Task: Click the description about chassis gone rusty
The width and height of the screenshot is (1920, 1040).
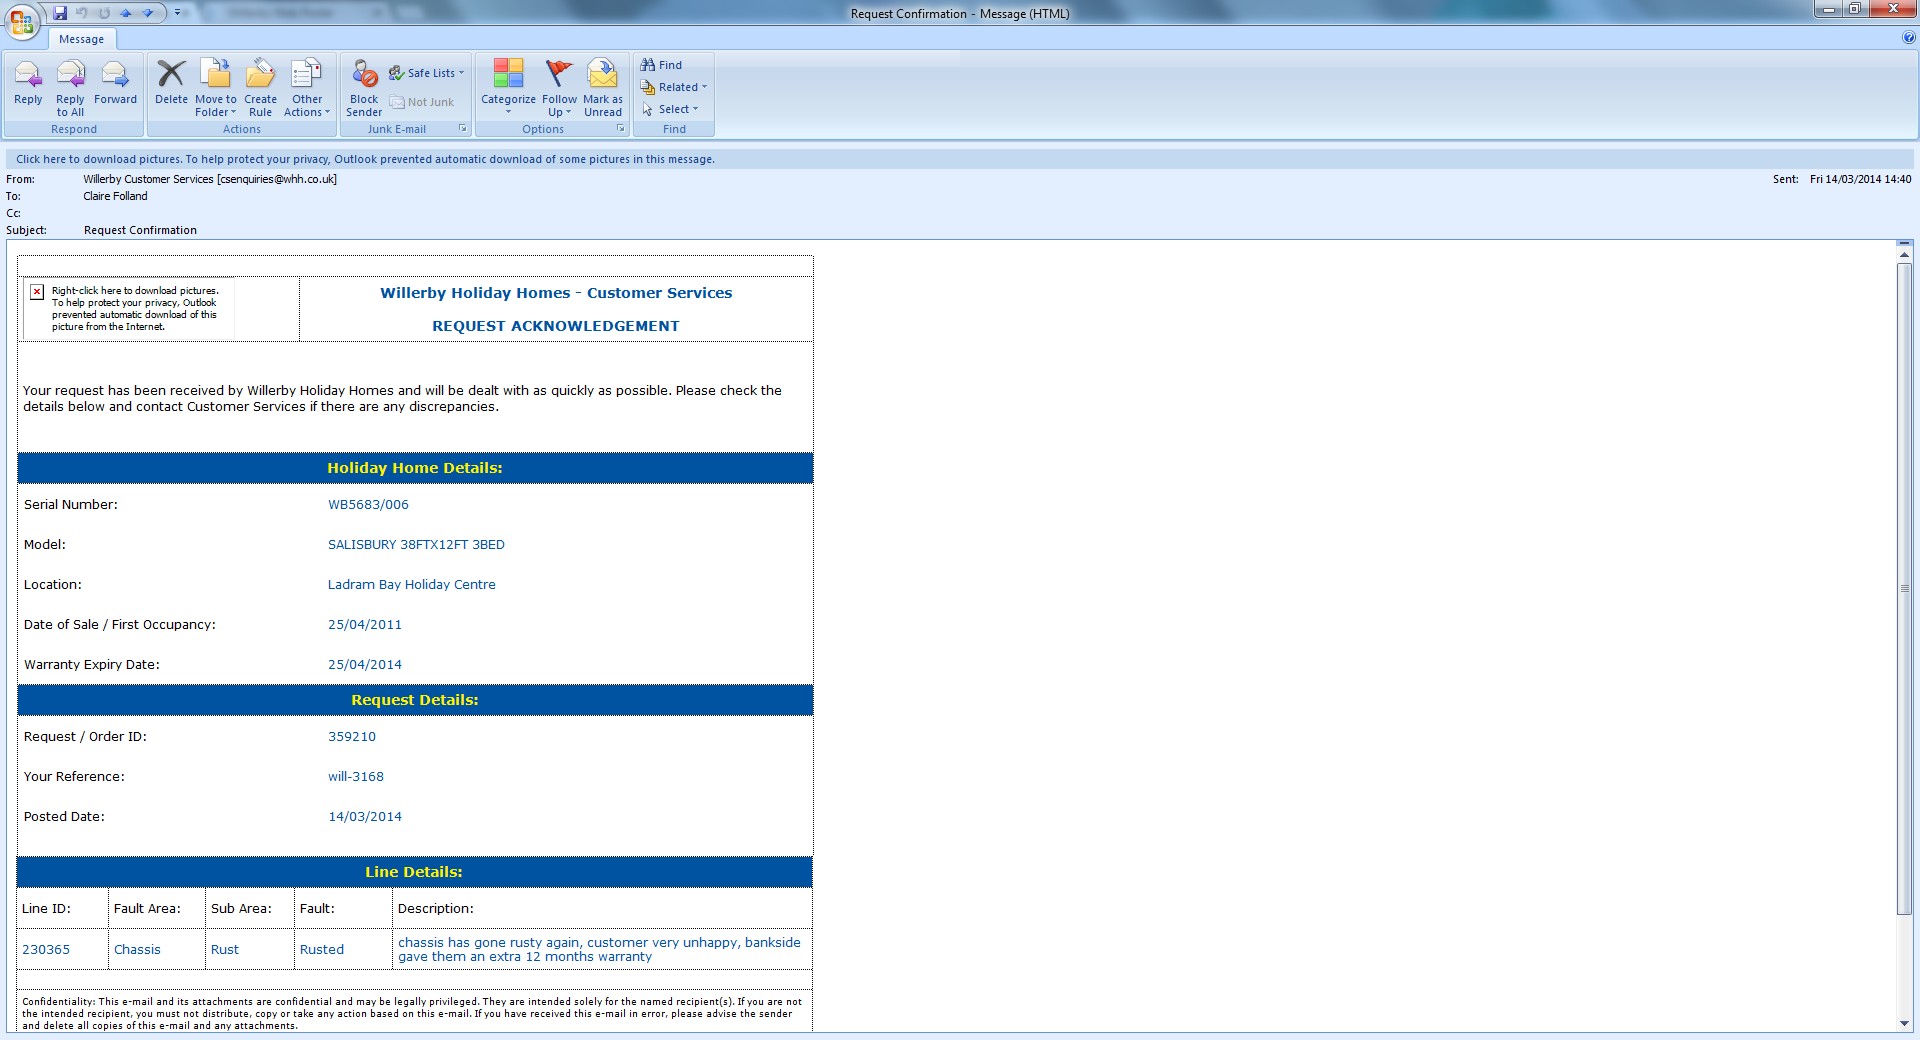Action: pyautogui.click(x=600, y=950)
